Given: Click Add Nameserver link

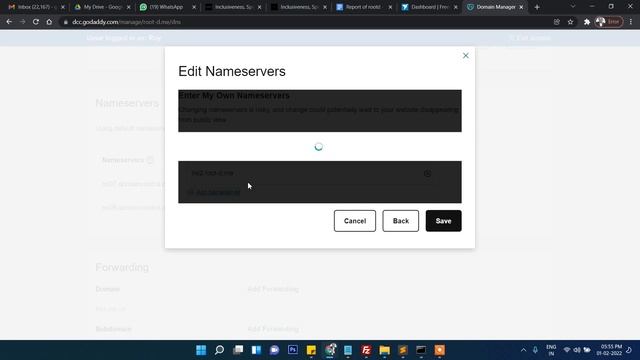Looking at the screenshot, I should point(214,192).
